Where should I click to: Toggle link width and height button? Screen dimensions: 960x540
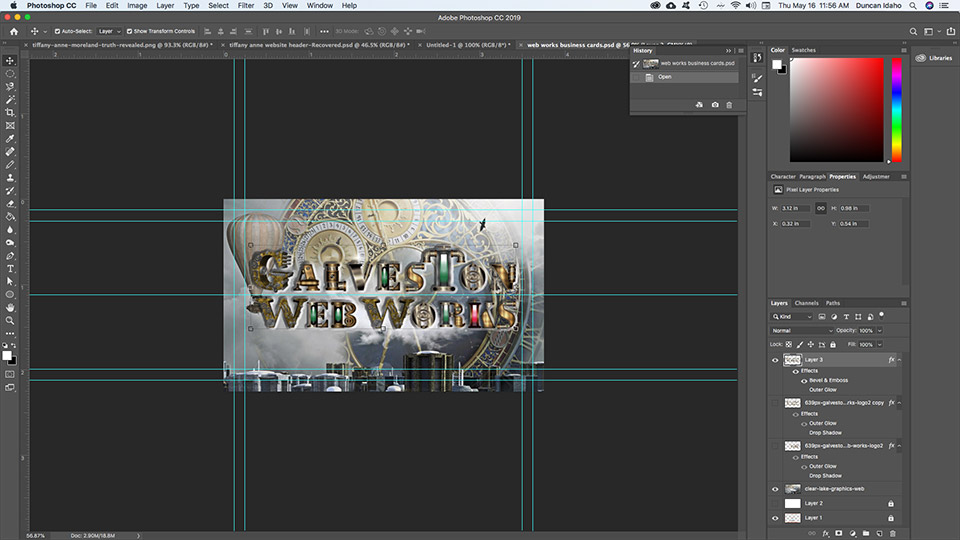click(x=821, y=208)
